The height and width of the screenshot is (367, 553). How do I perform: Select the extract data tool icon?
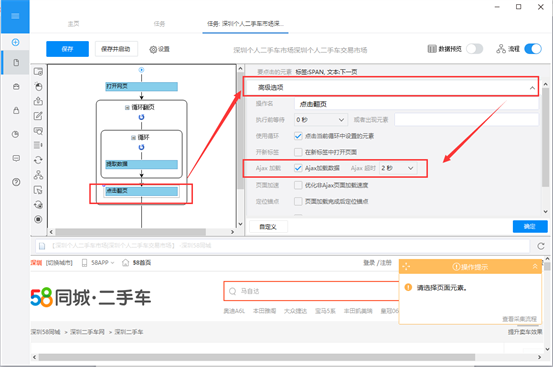38,101
